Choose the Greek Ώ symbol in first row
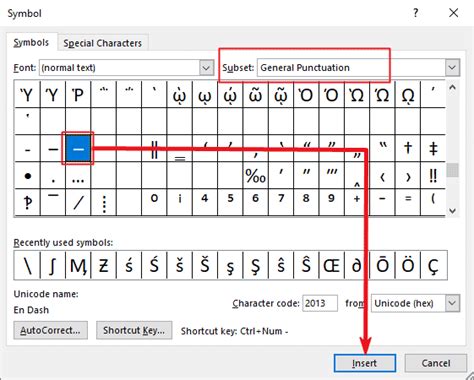 (x=382, y=95)
